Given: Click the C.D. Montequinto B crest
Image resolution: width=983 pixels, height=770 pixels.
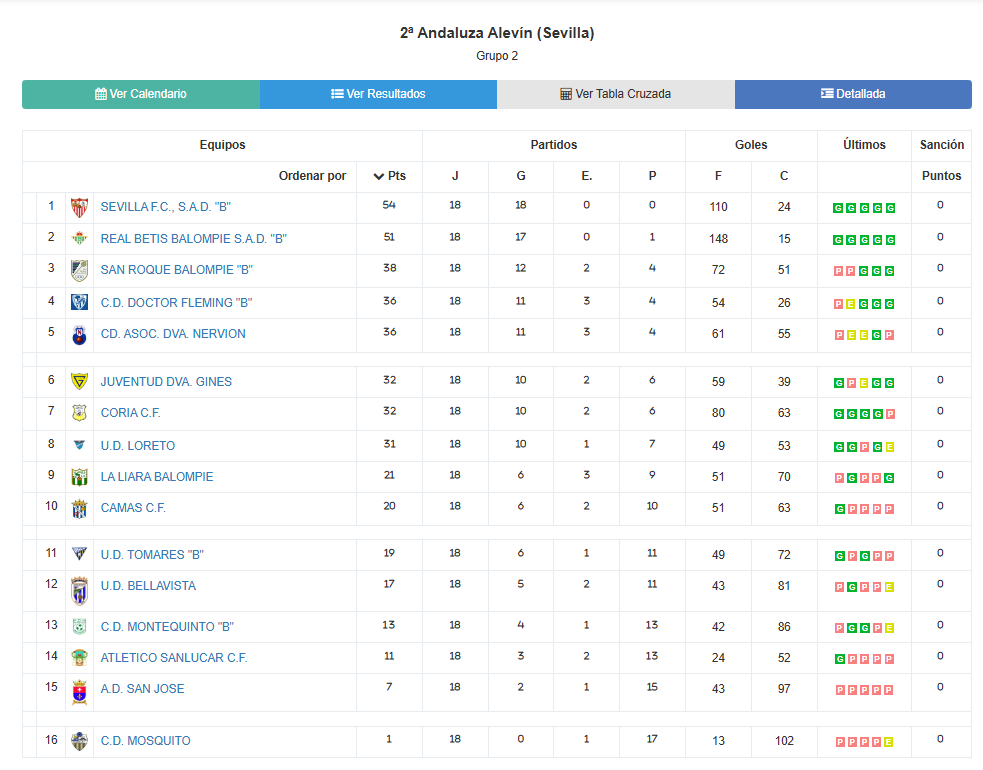Looking at the screenshot, I should (79, 626).
